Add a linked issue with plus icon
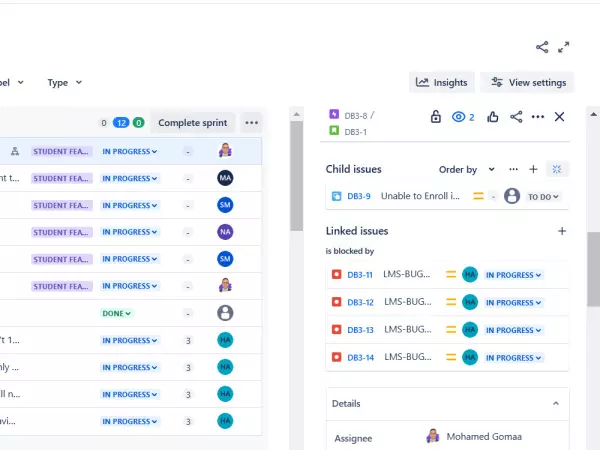The width and height of the screenshot is (600, 450). point(562,231)
